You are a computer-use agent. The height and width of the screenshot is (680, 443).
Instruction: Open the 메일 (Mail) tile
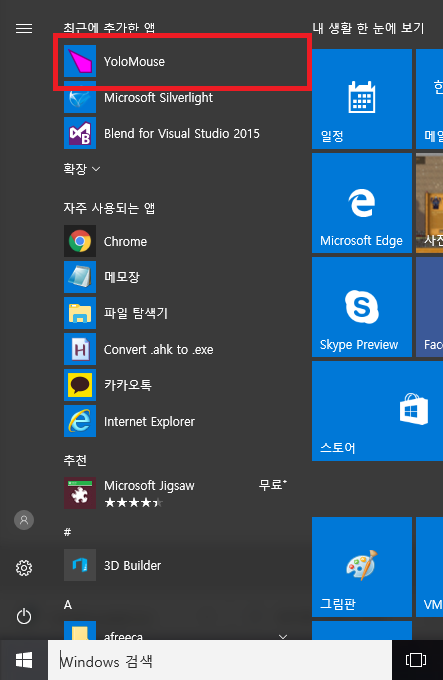click(430, 99)
